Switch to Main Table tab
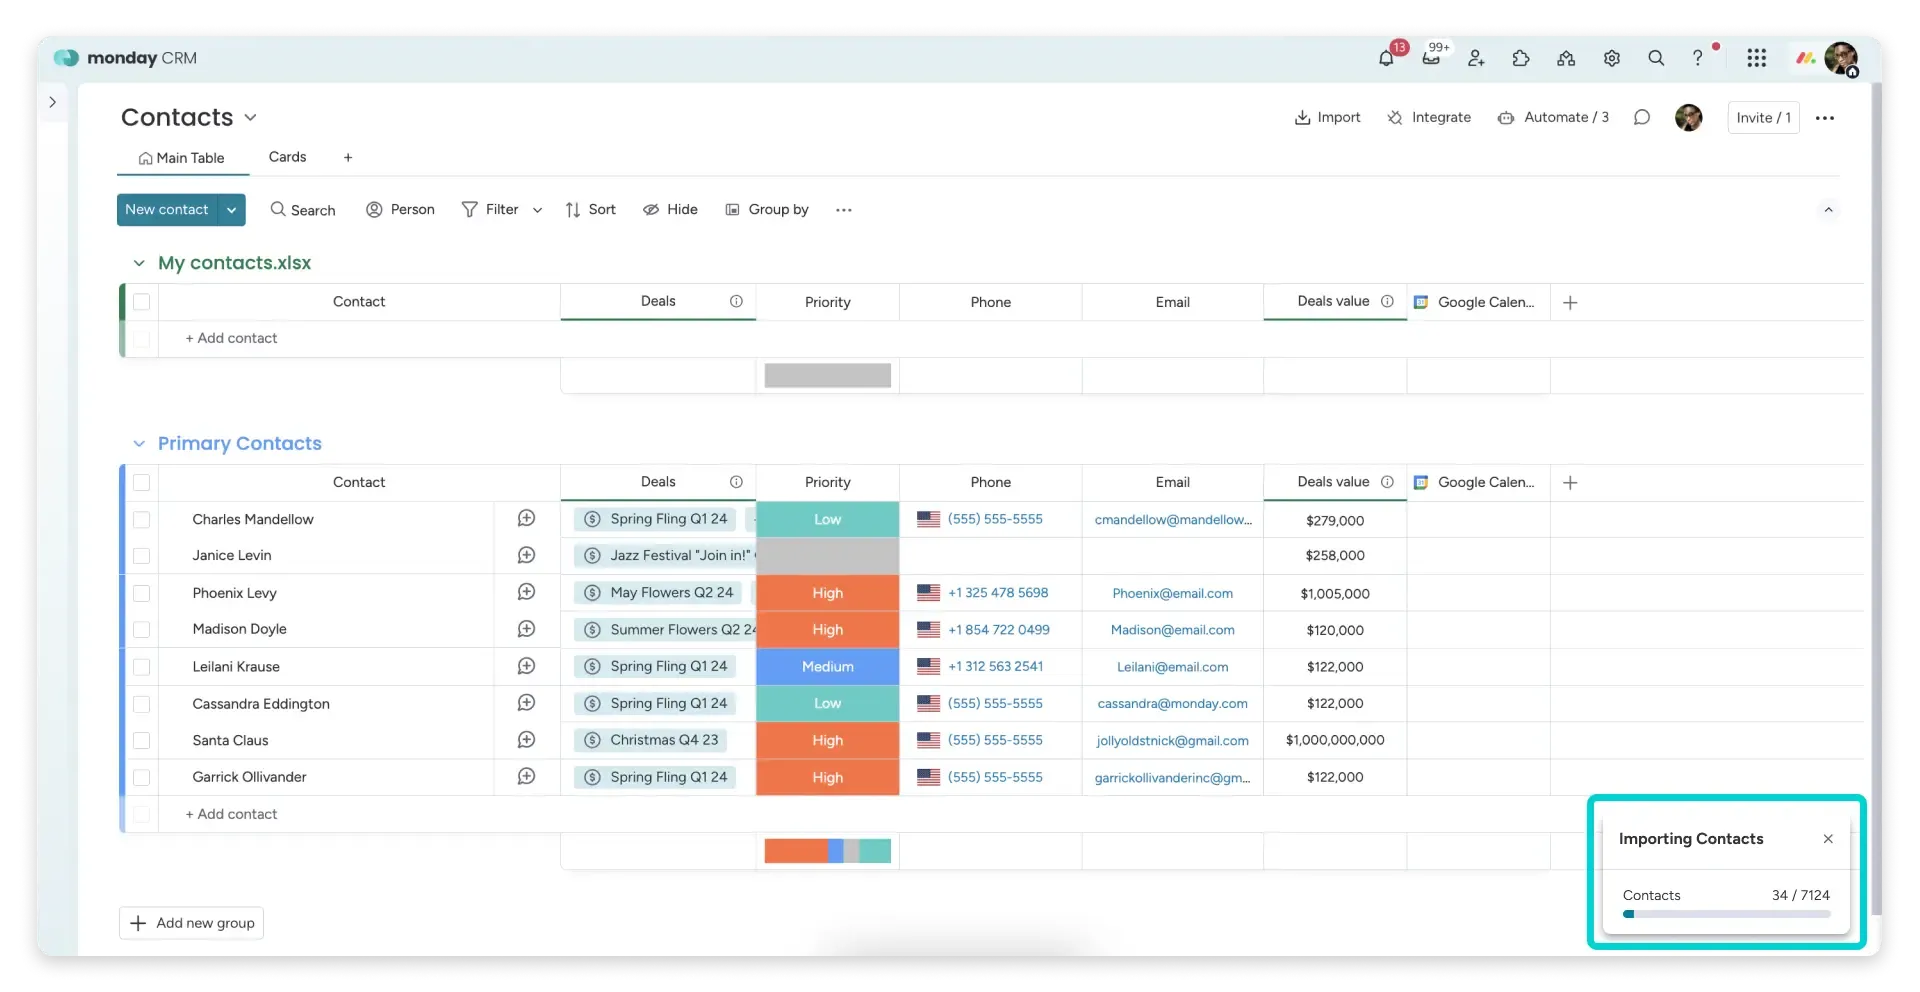The image size is (1920, 992). (x=182, y=158)
